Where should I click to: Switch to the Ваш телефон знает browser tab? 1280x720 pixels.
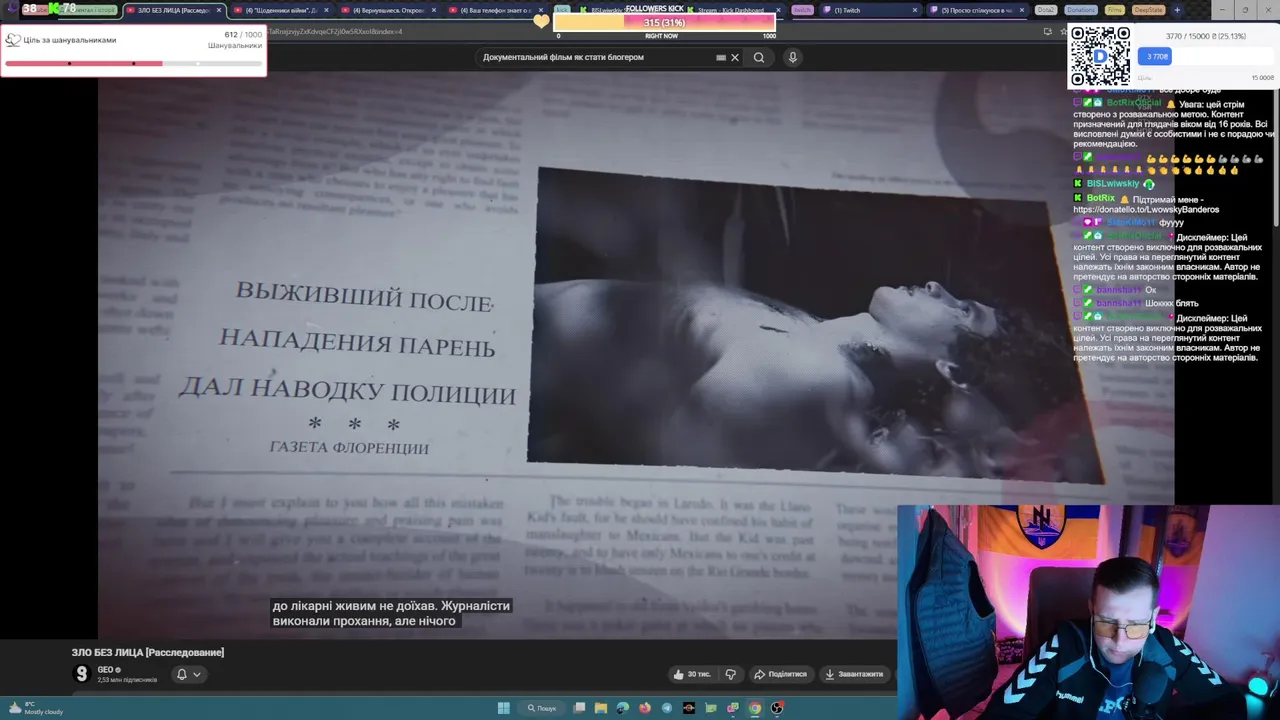495,10
